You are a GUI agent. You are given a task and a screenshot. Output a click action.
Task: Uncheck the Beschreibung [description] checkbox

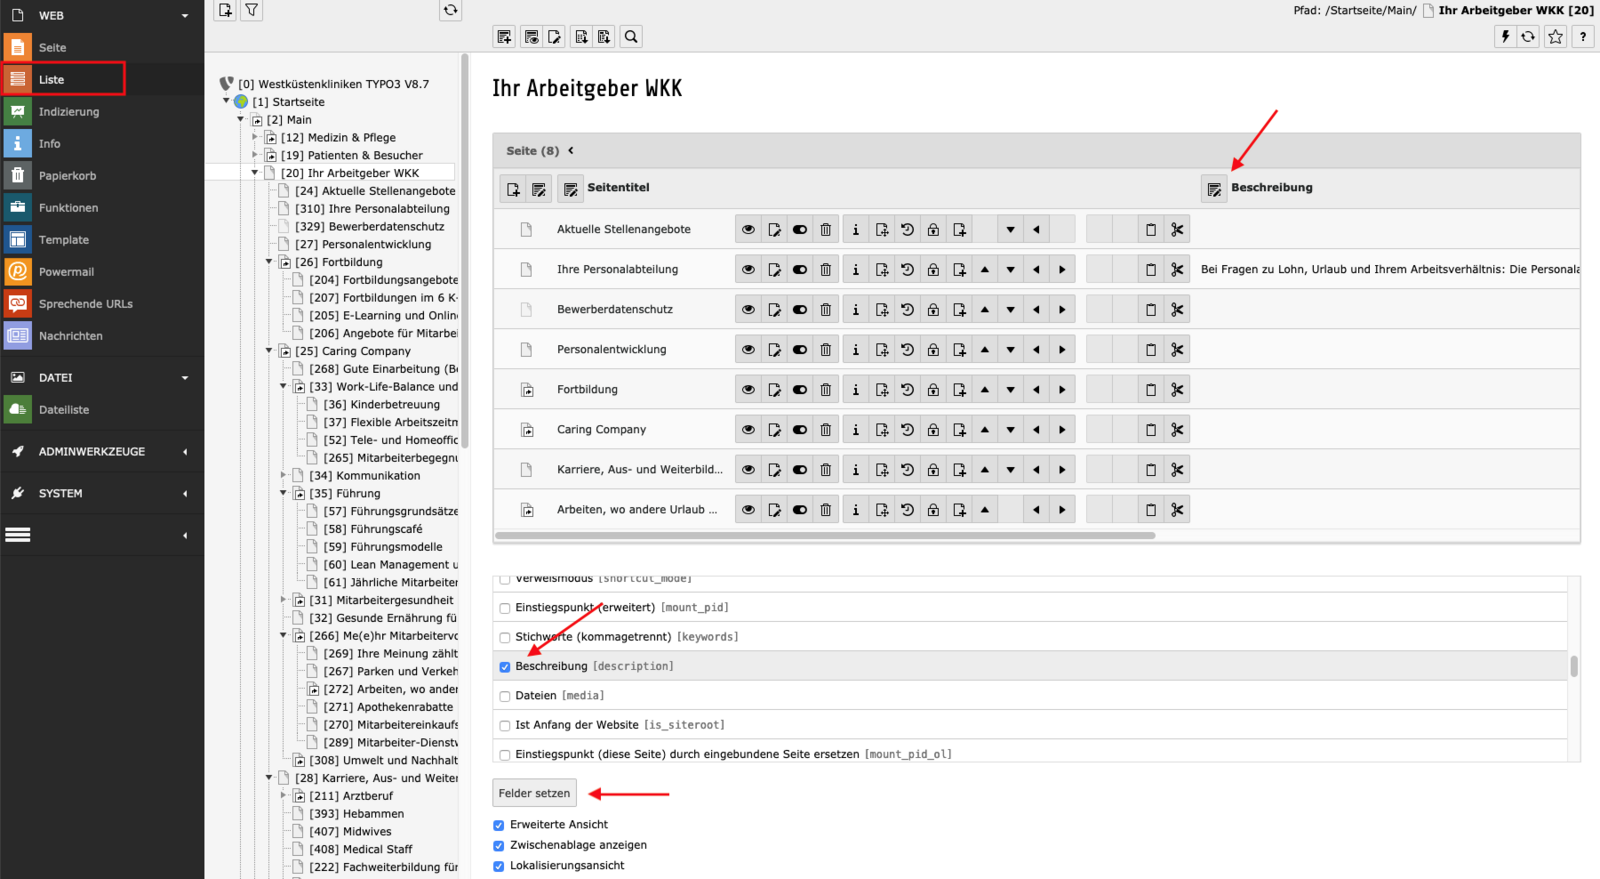505,667
